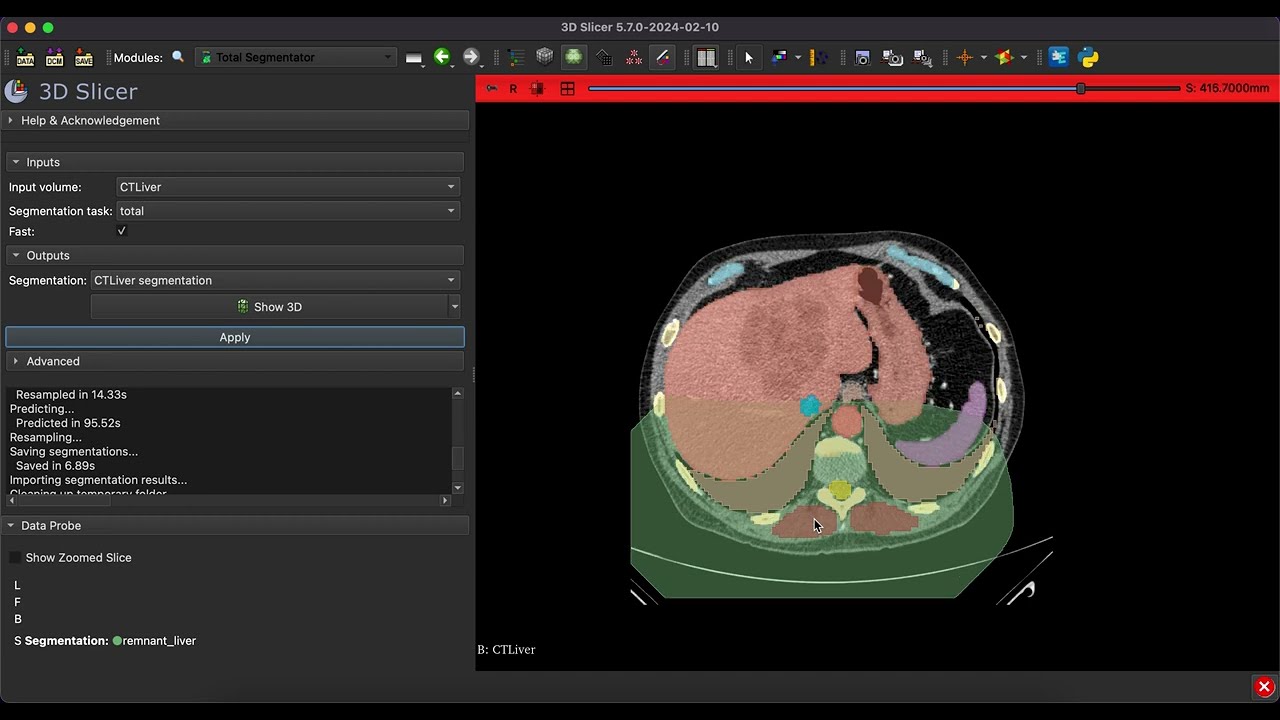Uncheck the Fast checkbox
The width and height of the screenshot is (1280, 720).
(122, 231)
